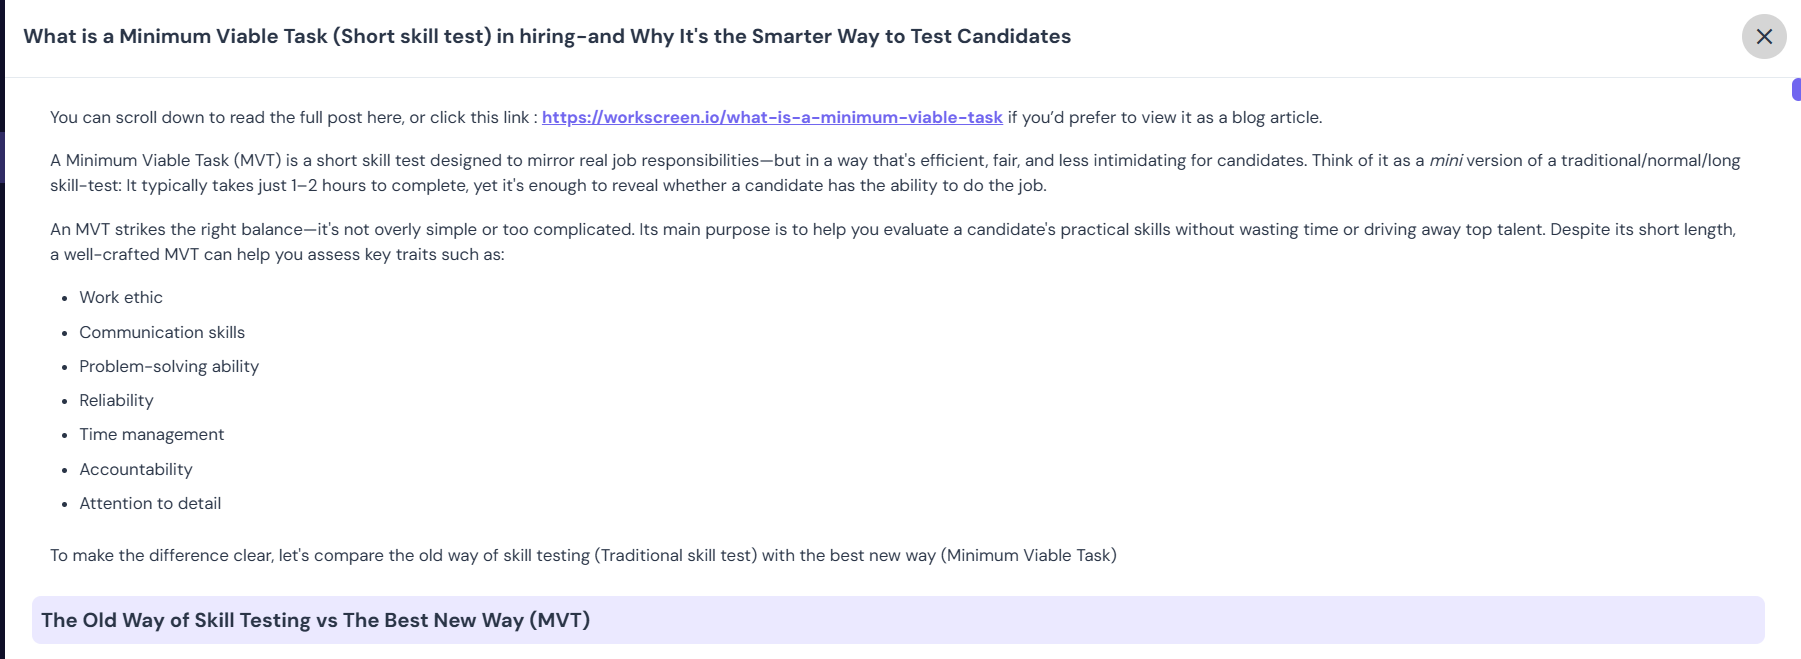
Task: Select the "Reliability" bullet item
Action: click(x=116, y=401)
